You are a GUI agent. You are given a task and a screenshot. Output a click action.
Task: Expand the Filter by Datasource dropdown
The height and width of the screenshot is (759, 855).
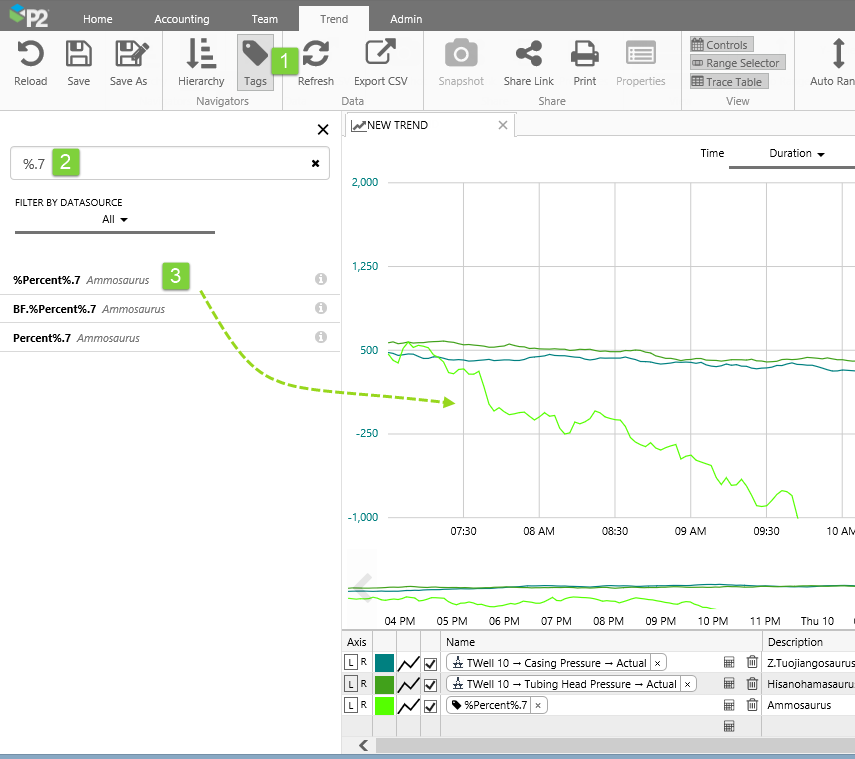coord(116,219)
